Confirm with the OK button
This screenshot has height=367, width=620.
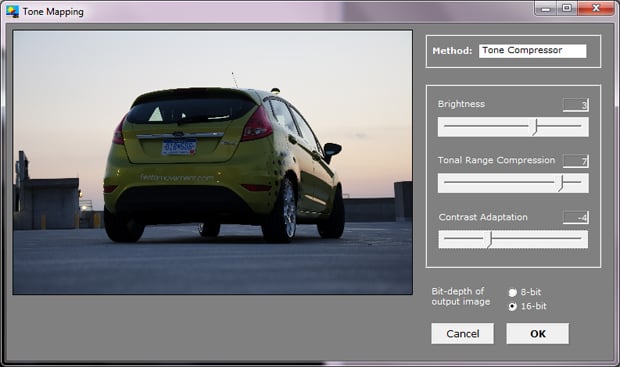[538, 333]
